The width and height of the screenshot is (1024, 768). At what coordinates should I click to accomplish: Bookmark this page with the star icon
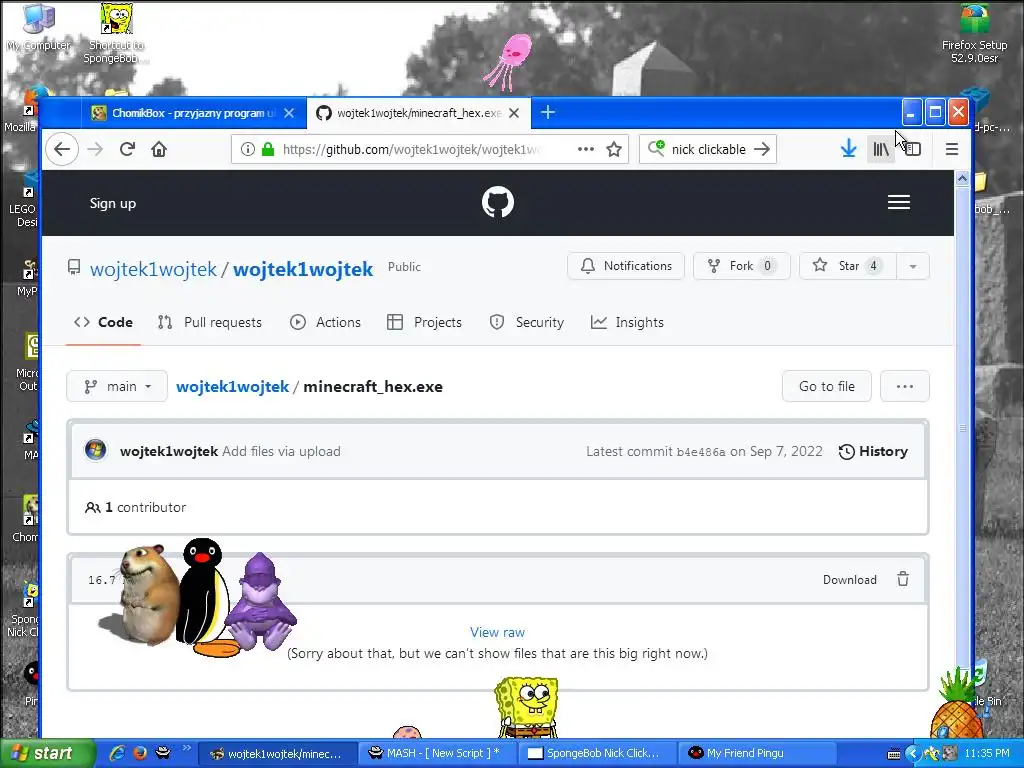pyautogui.click(x=614, y=150)
